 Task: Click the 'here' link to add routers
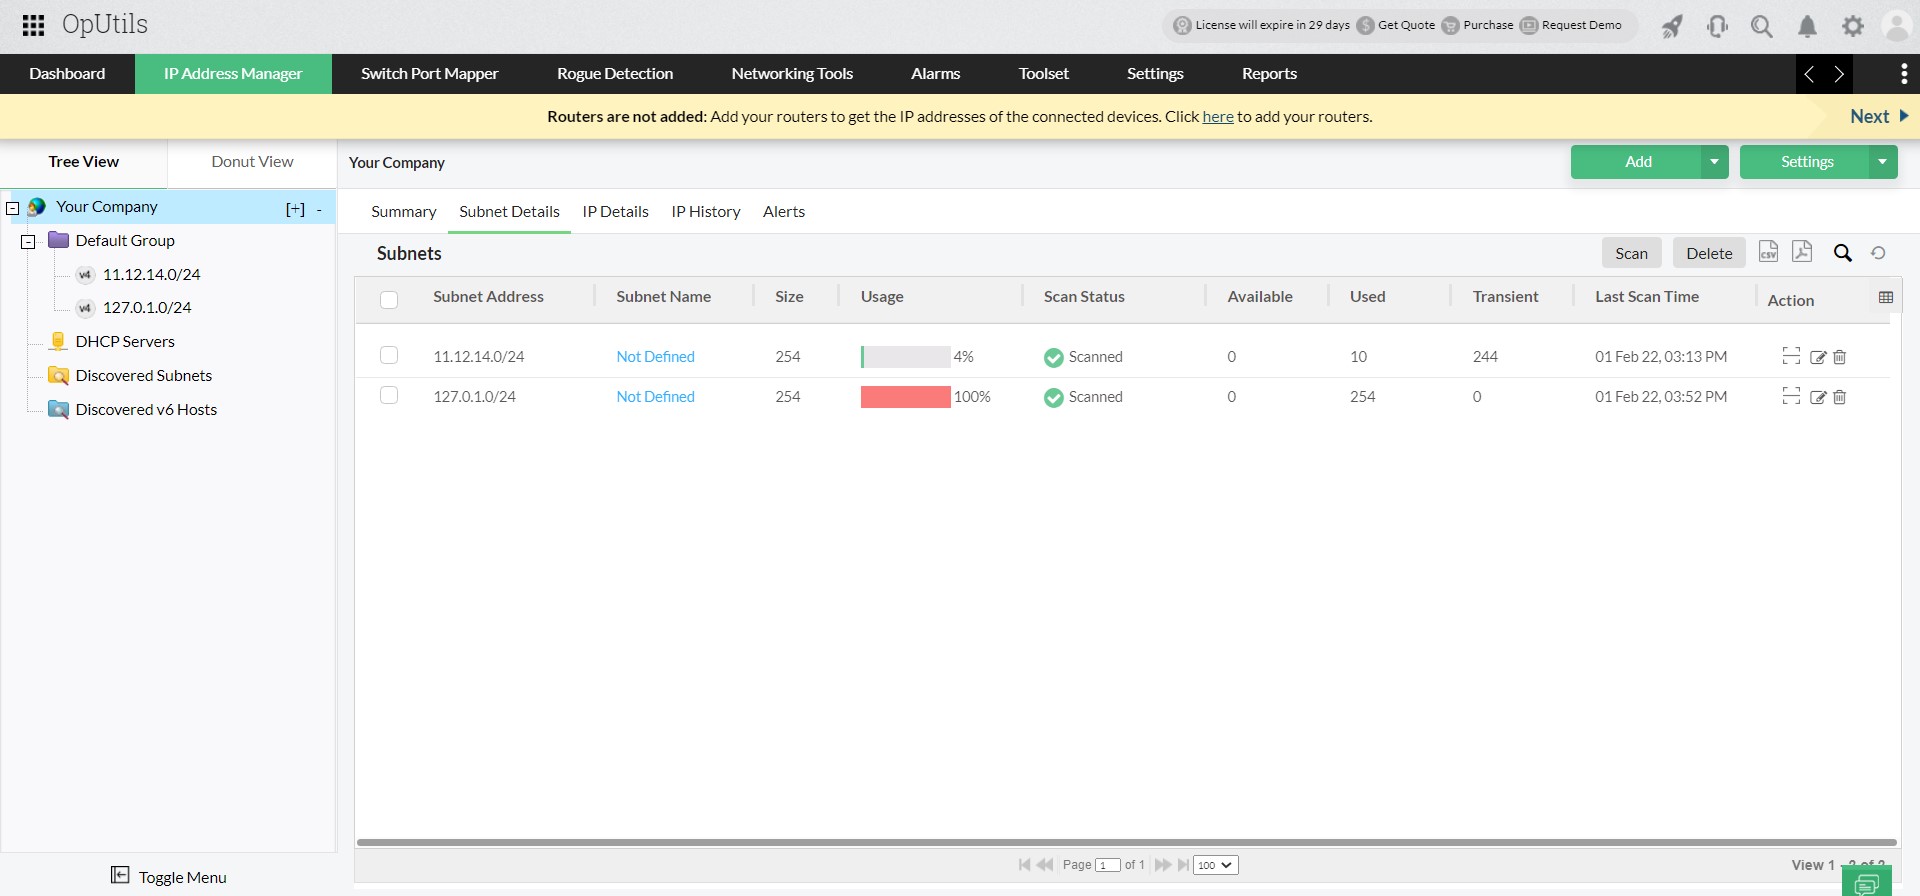1218,117
